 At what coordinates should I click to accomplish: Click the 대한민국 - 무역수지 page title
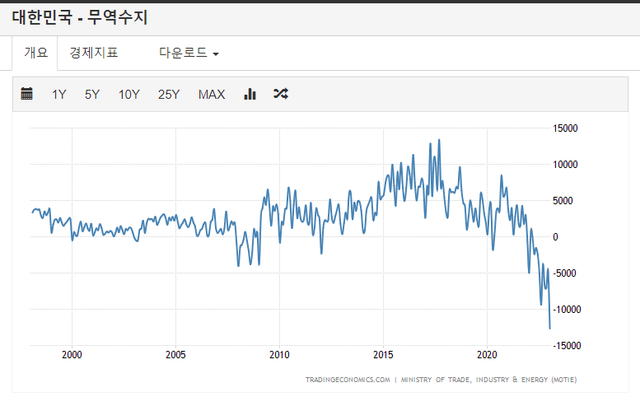[x=87, y=16]
